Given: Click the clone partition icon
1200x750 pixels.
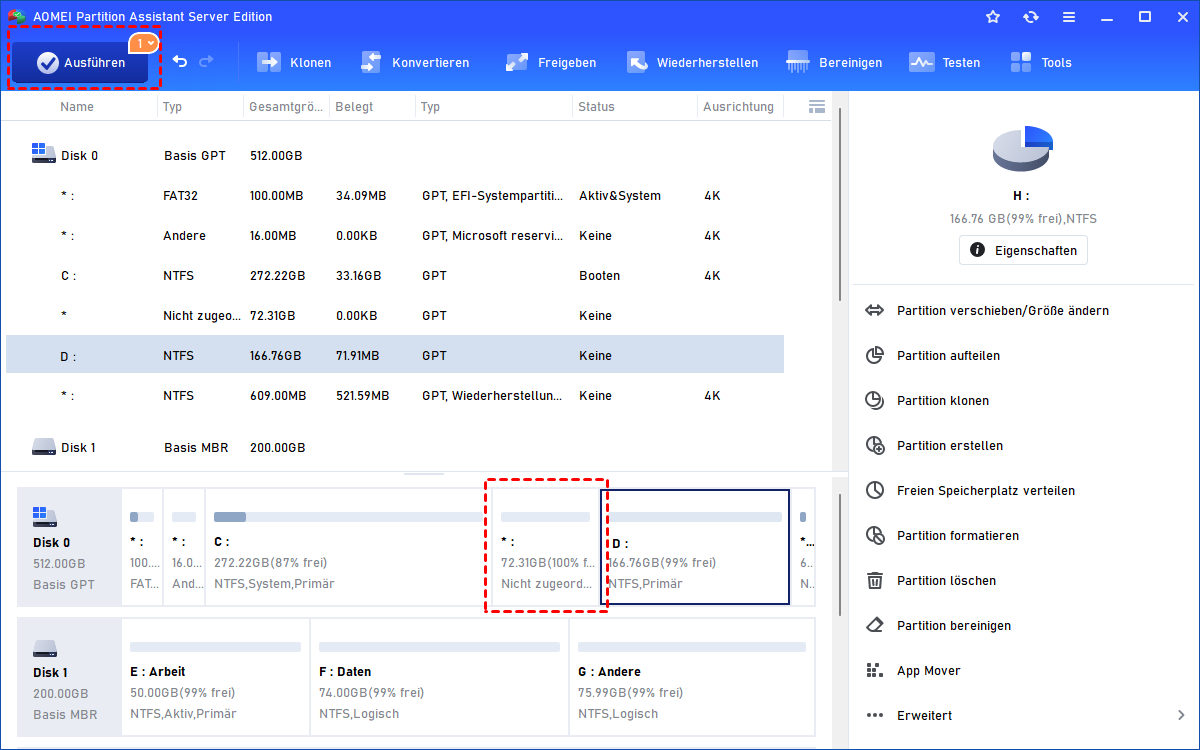Looking at the screenshot, I should [875, 401].
